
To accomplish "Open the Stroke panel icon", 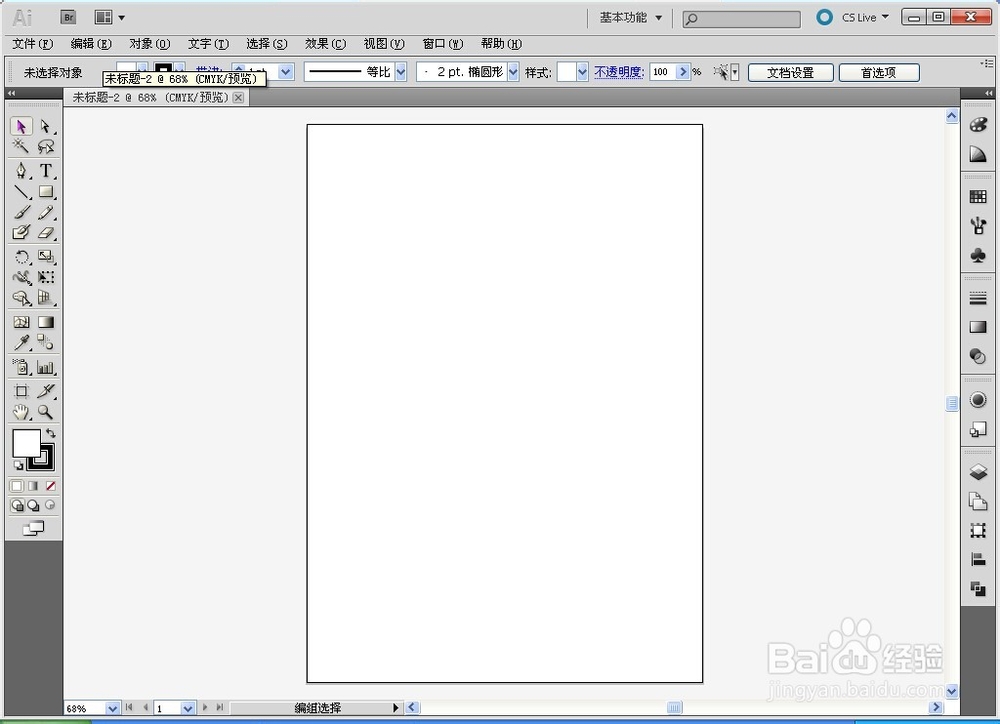I will (978, 297).
